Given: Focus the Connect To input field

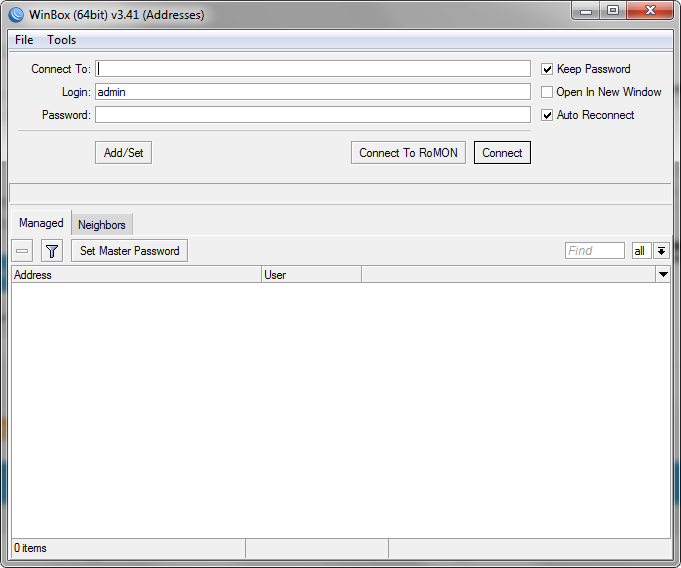Looking at the screenshot, I should click(x=313, y=69).
